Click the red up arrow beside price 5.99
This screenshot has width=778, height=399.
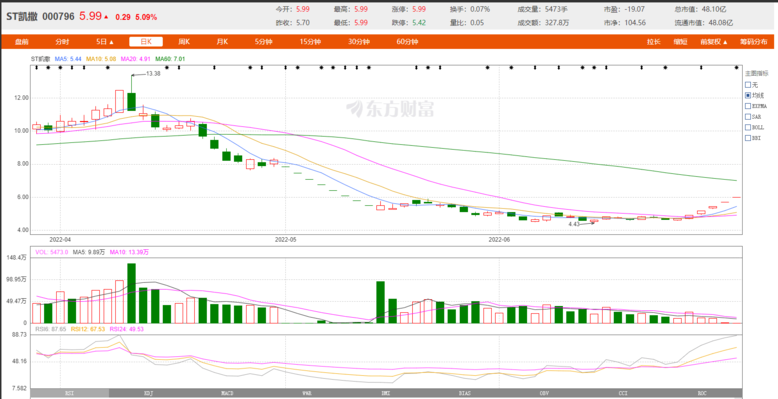coord(106,17)
